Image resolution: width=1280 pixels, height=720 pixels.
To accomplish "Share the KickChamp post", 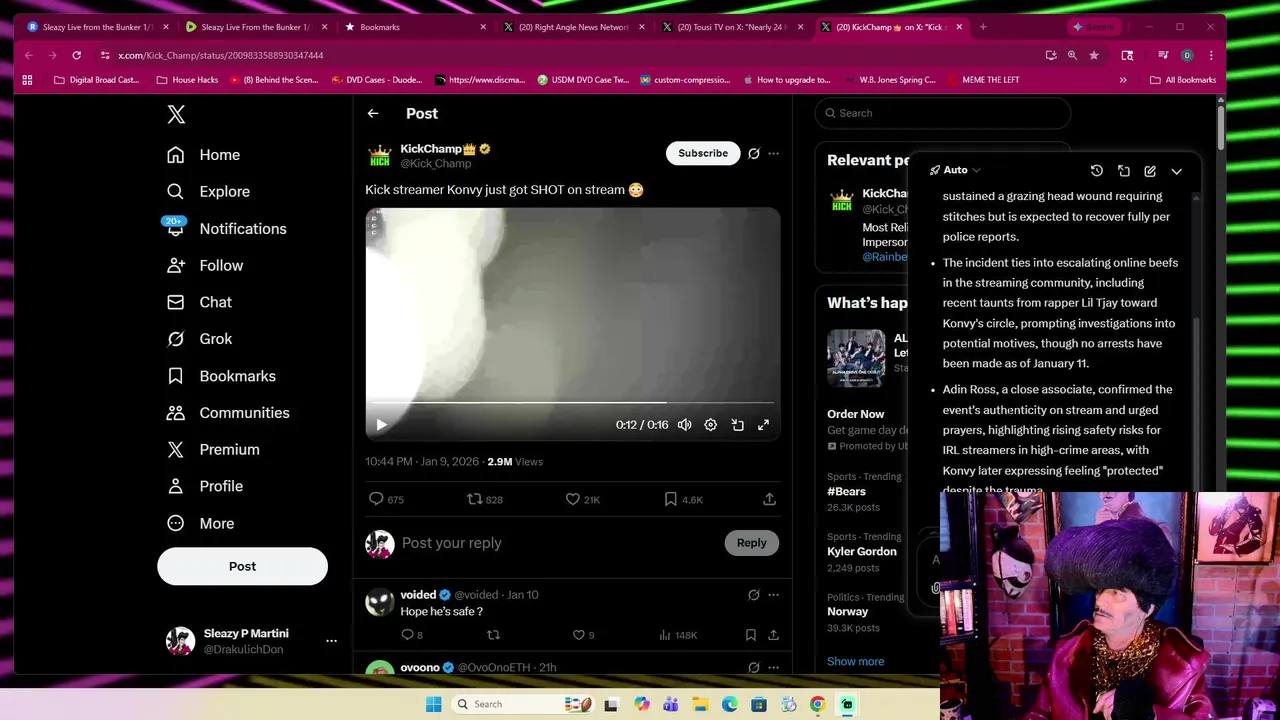I will (x=769, y=499).
